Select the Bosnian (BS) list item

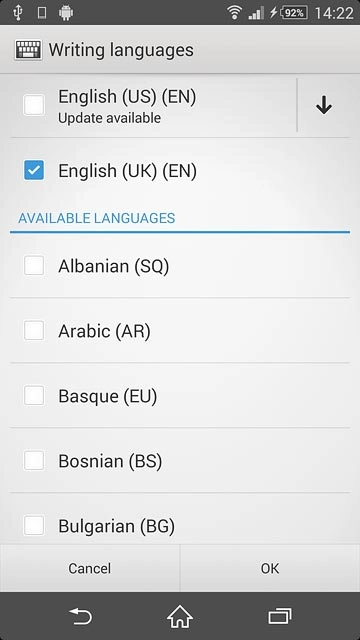pyautogui.click(x=180, y=461)
